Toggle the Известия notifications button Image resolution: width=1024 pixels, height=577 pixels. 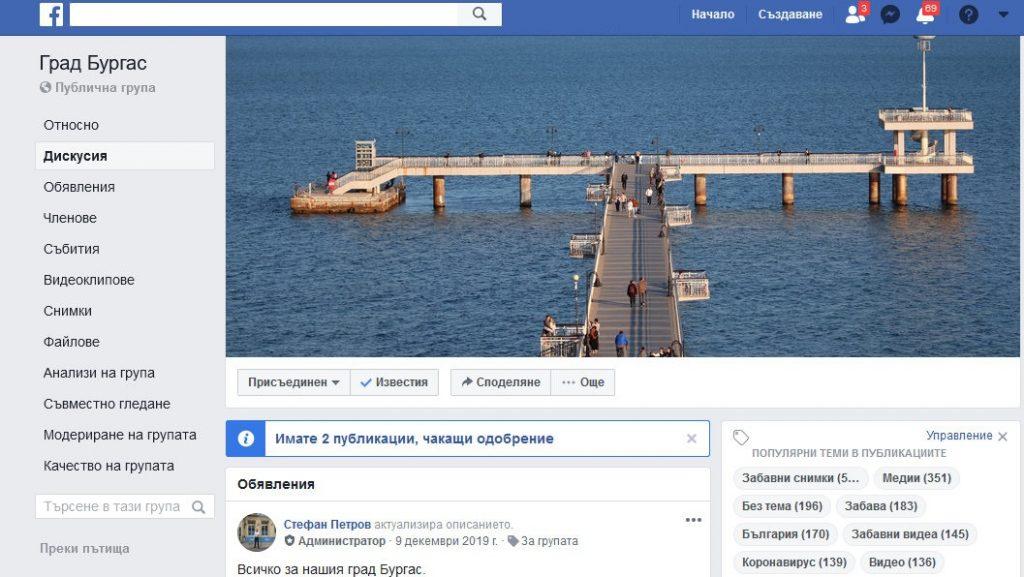394,382
